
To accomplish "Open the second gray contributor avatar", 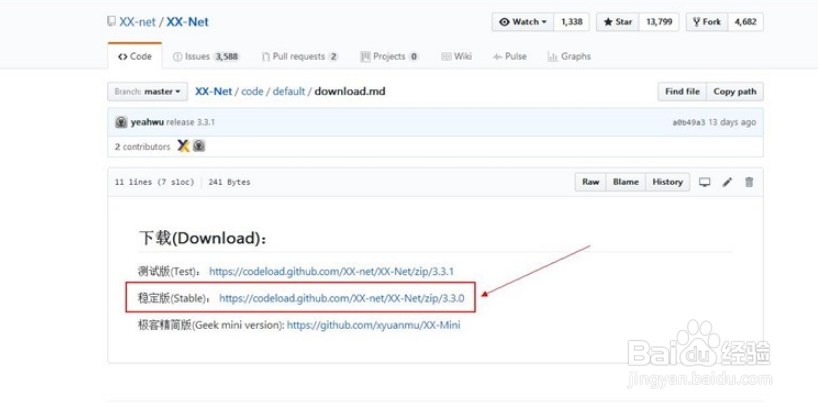I will (198, 146).
